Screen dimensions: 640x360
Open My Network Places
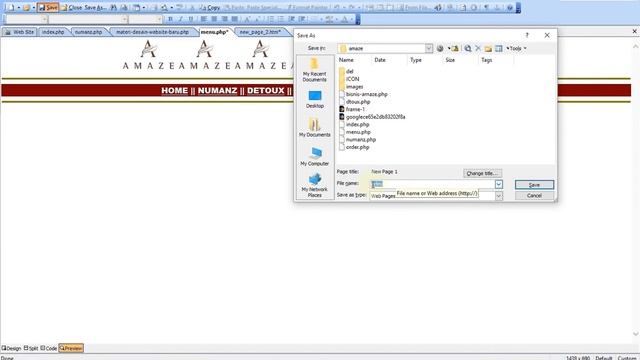pos(314,185)
